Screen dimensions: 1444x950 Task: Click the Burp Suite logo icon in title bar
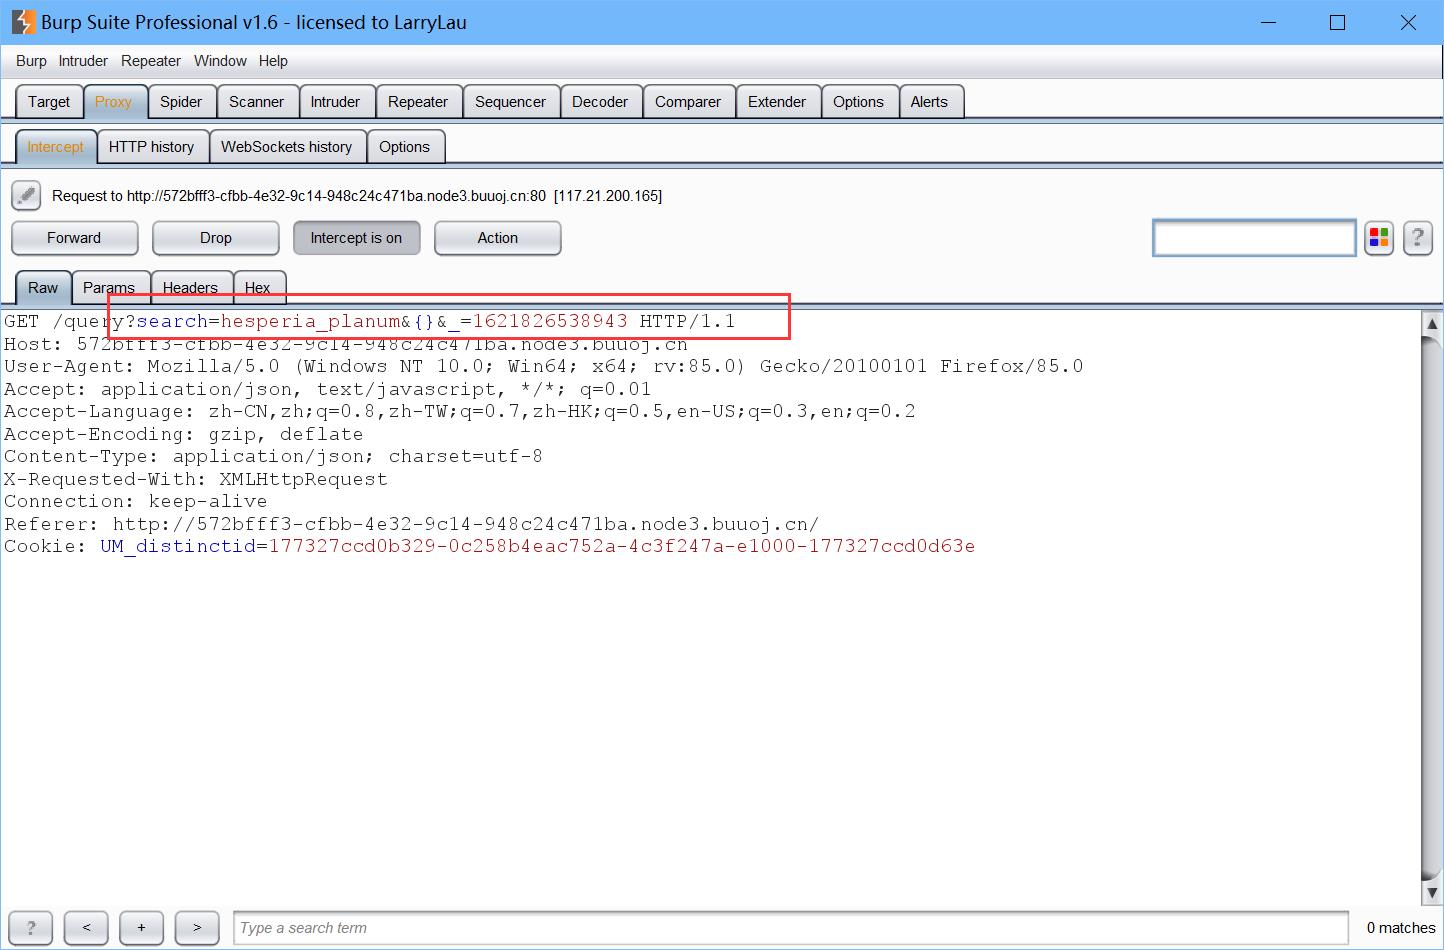point(22,22)
